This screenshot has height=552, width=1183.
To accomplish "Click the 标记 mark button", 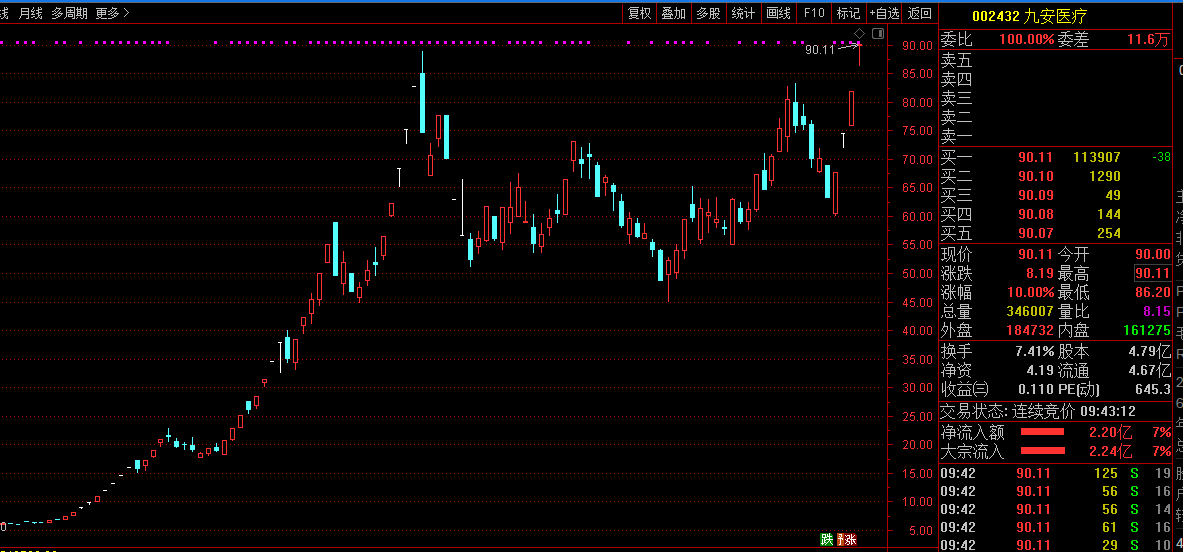I will (848, 13).
